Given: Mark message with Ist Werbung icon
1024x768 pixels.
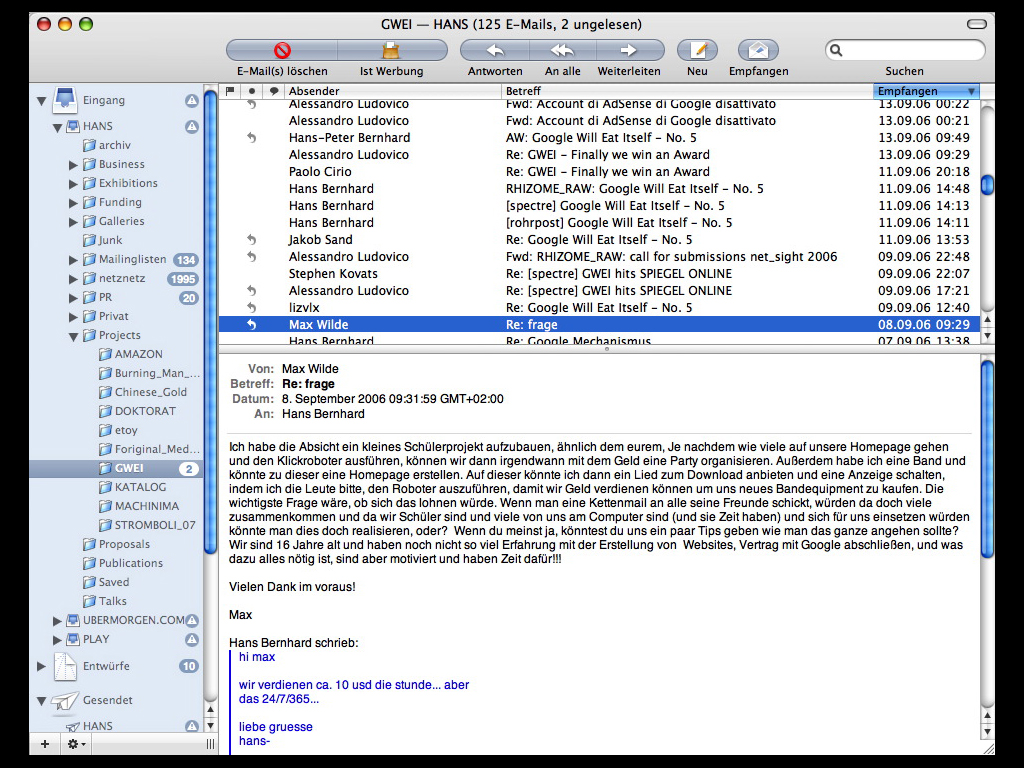Looking at the screenshot, I should (392, 50).
